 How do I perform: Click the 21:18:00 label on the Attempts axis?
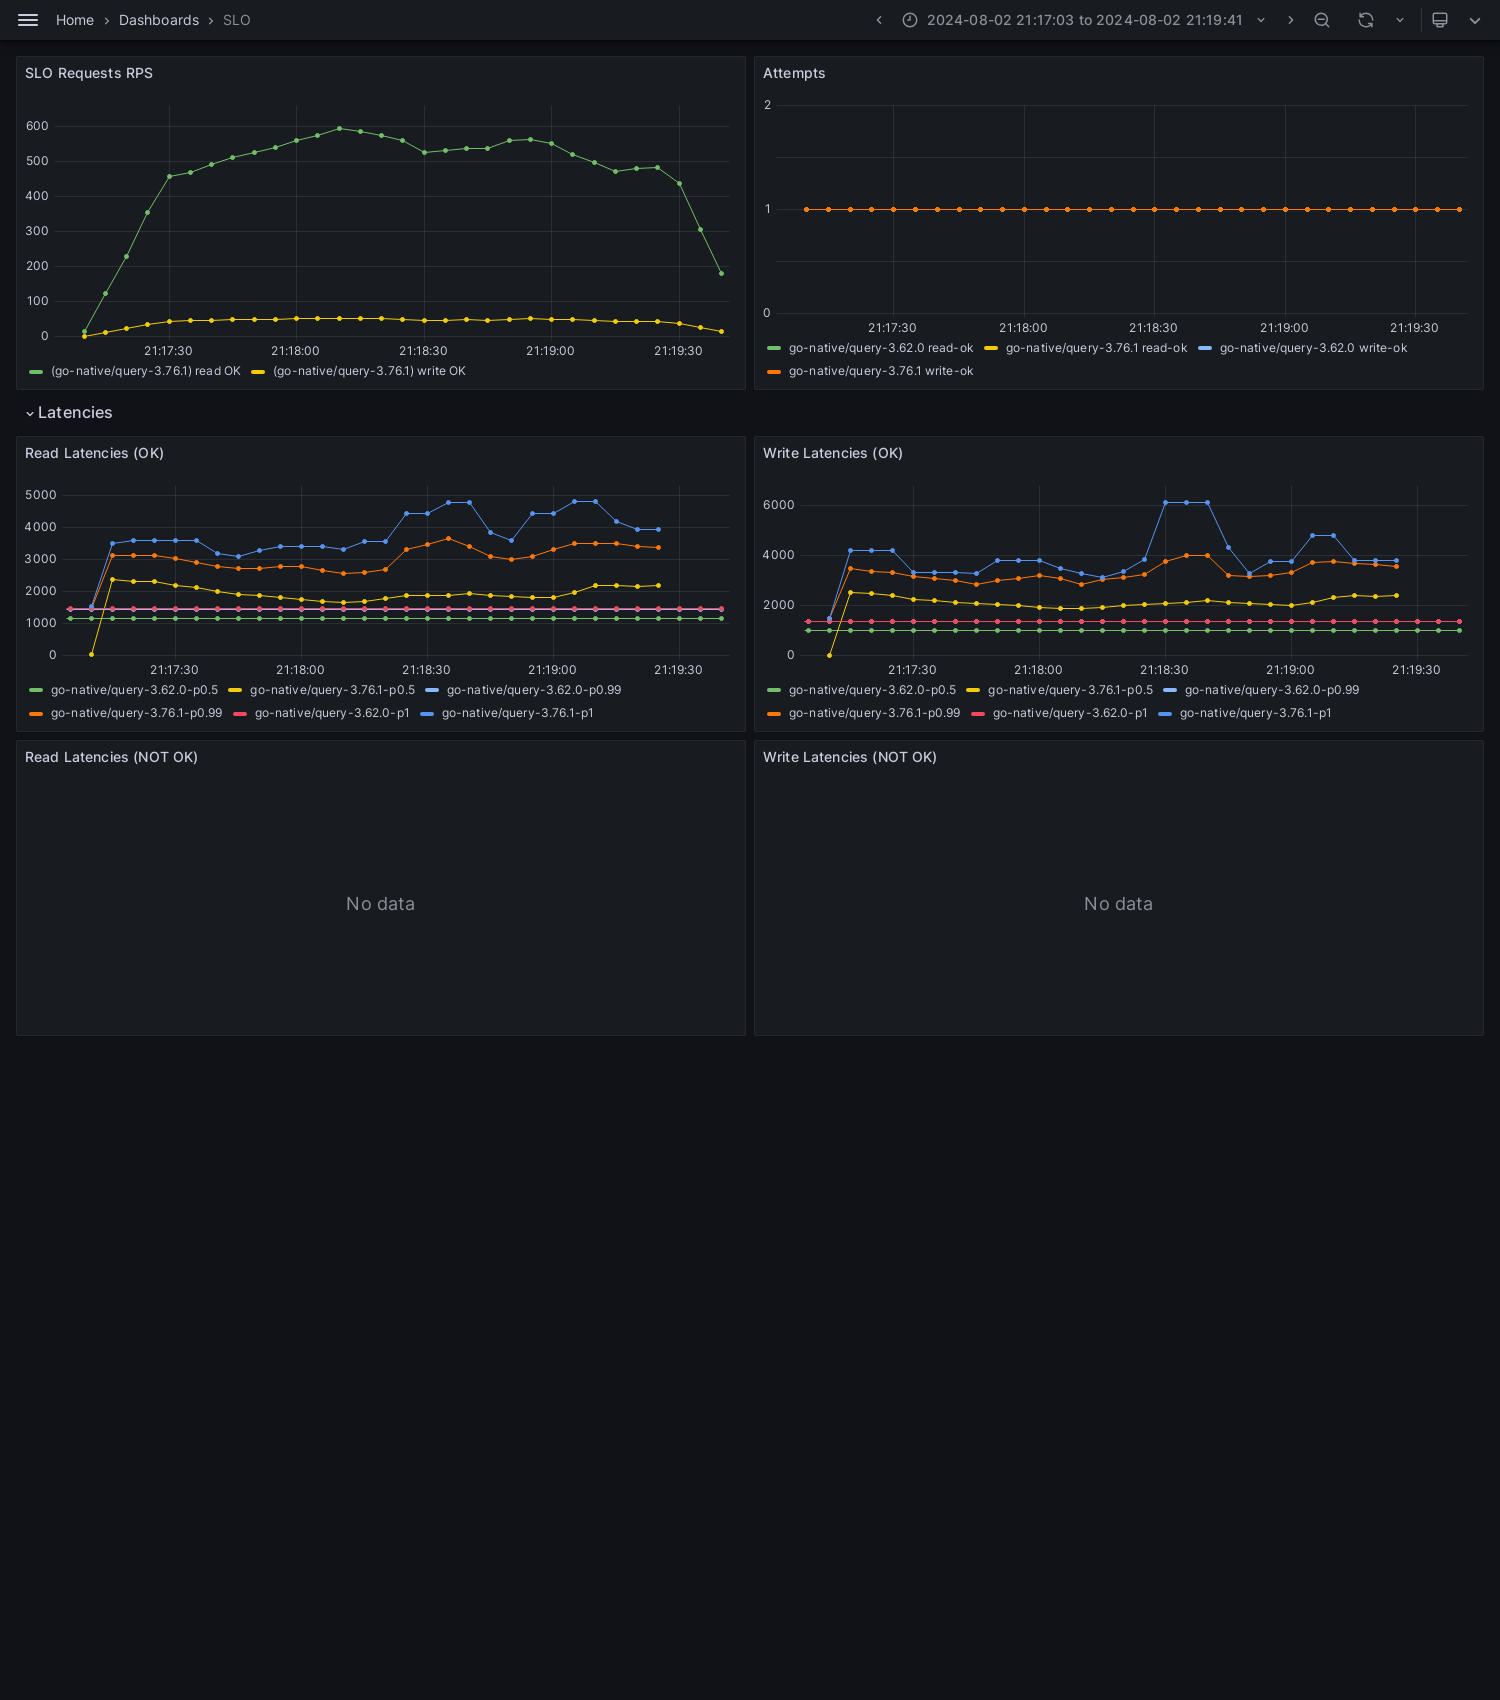coord(1023,328)
